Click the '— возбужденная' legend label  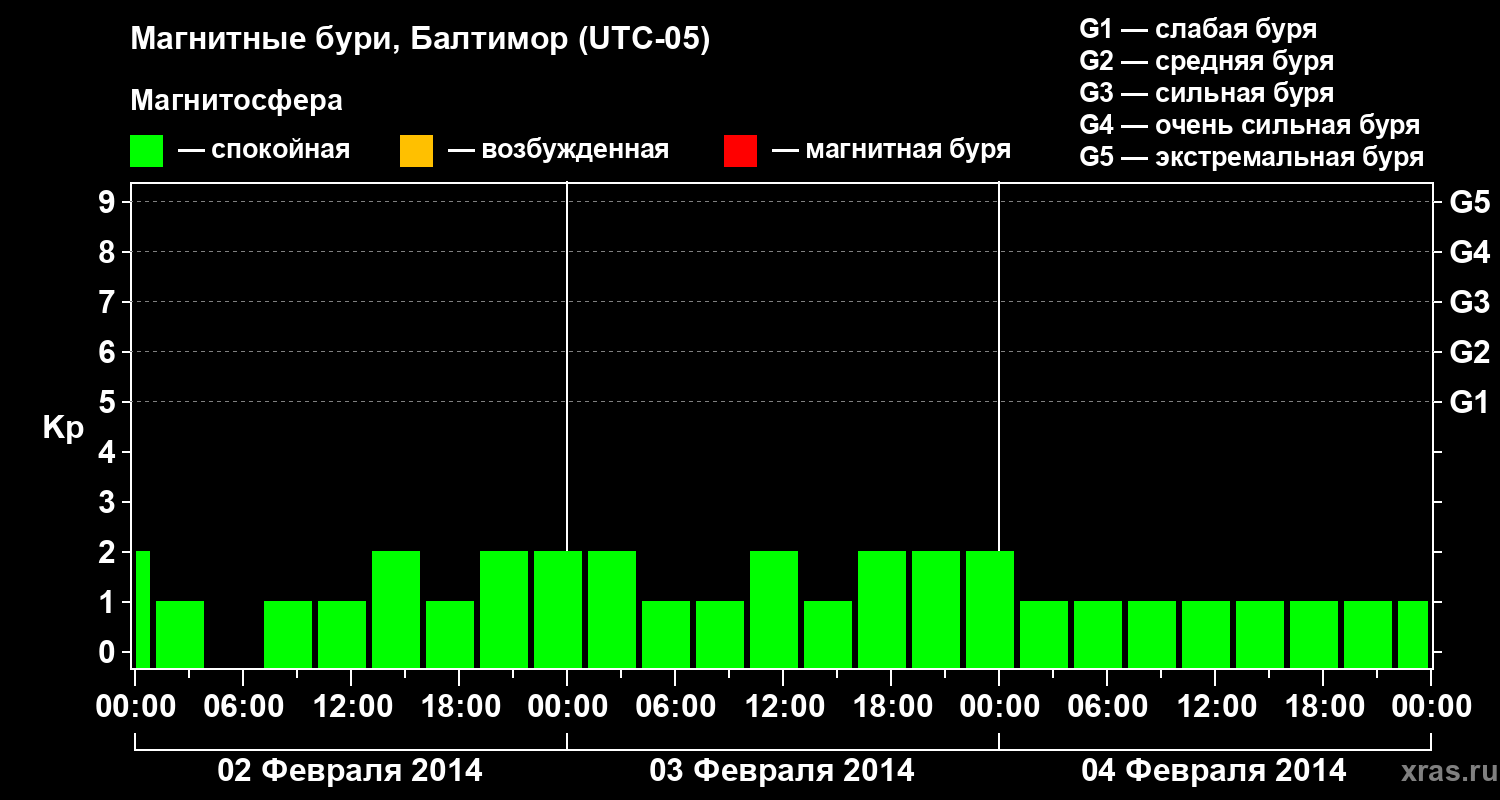tap(558, 151)
